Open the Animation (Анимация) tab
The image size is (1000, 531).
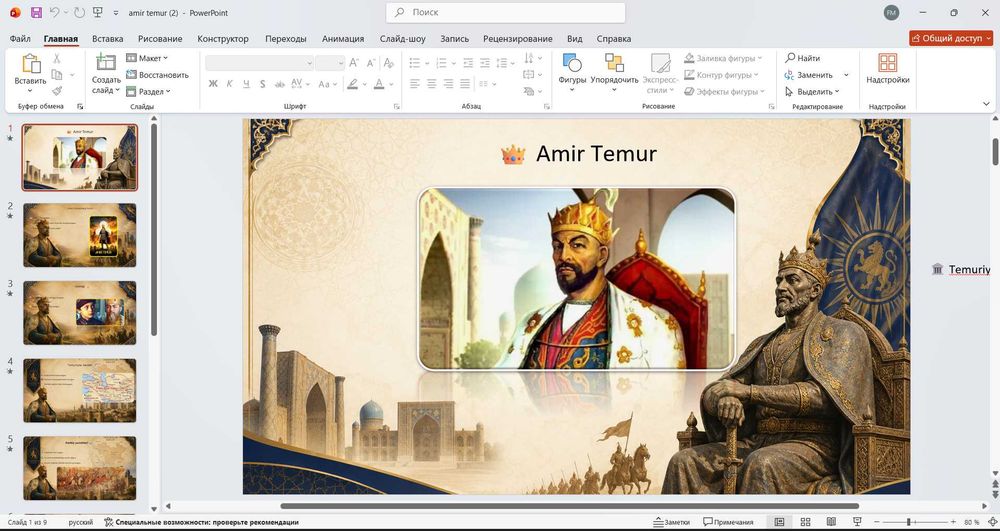(x=343, y=38)
